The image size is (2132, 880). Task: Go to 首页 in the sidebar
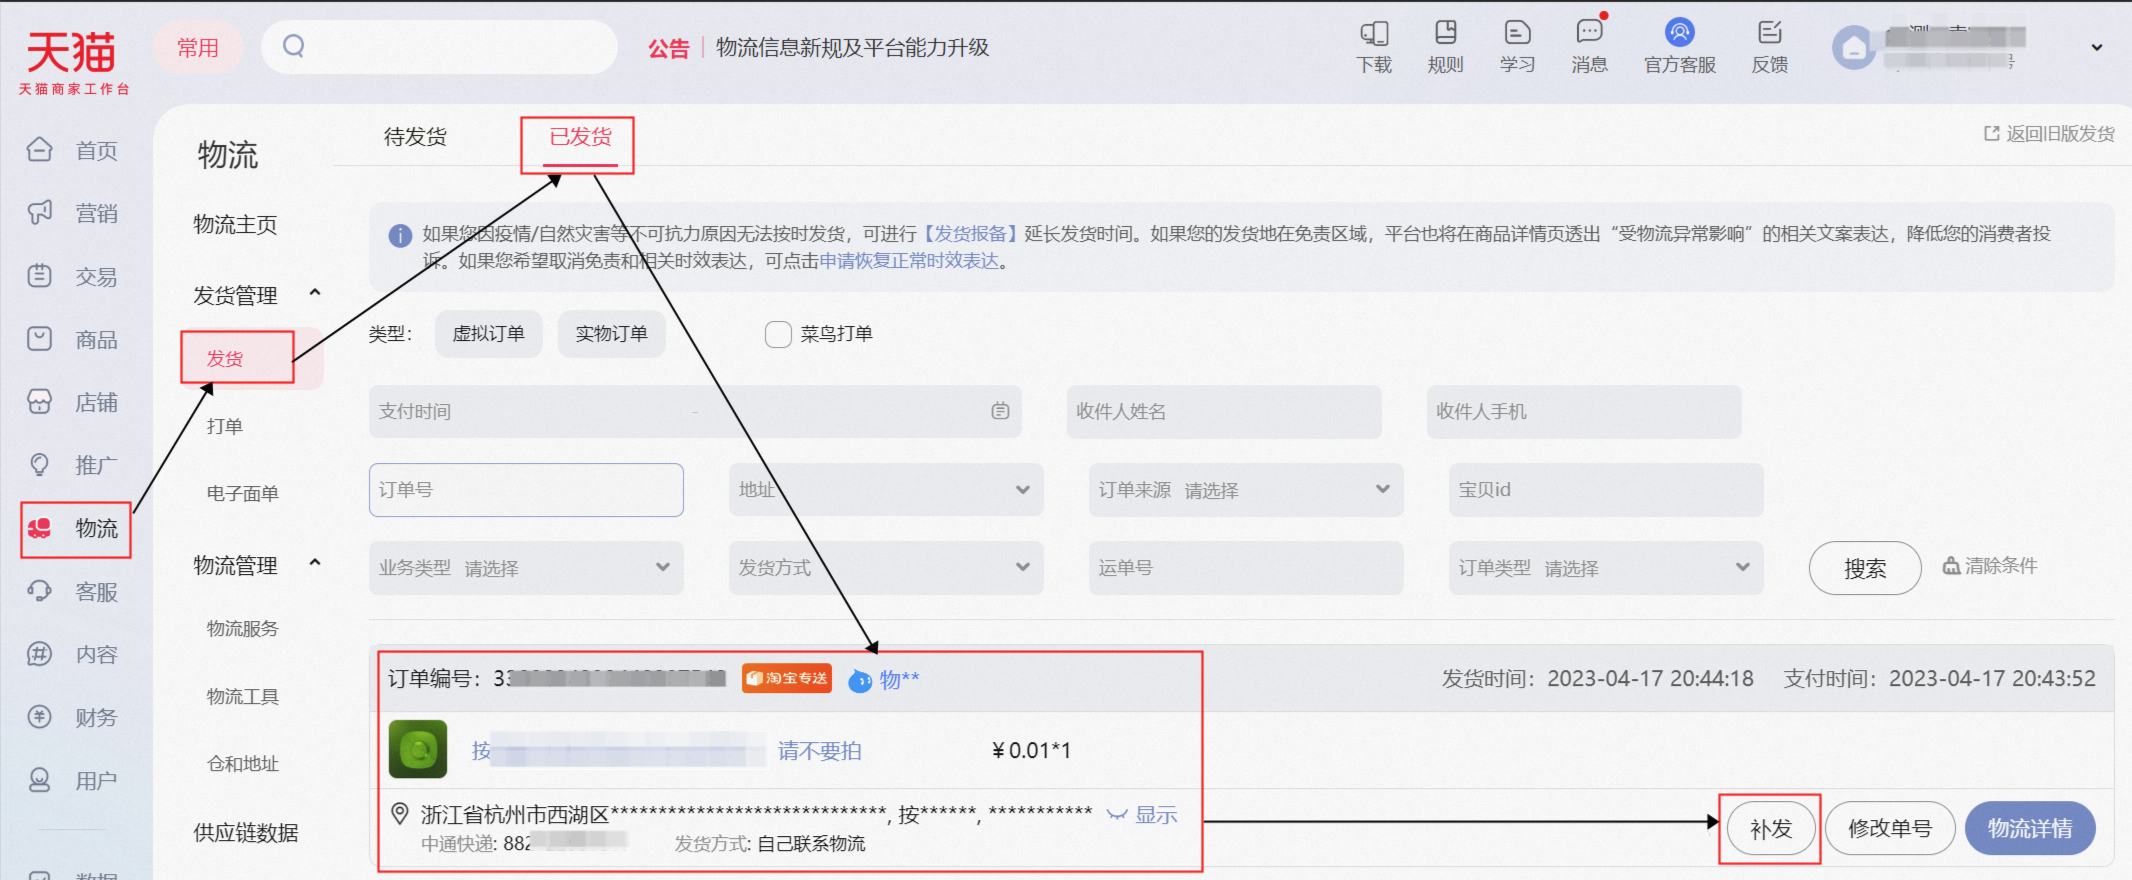click(74, 150)
